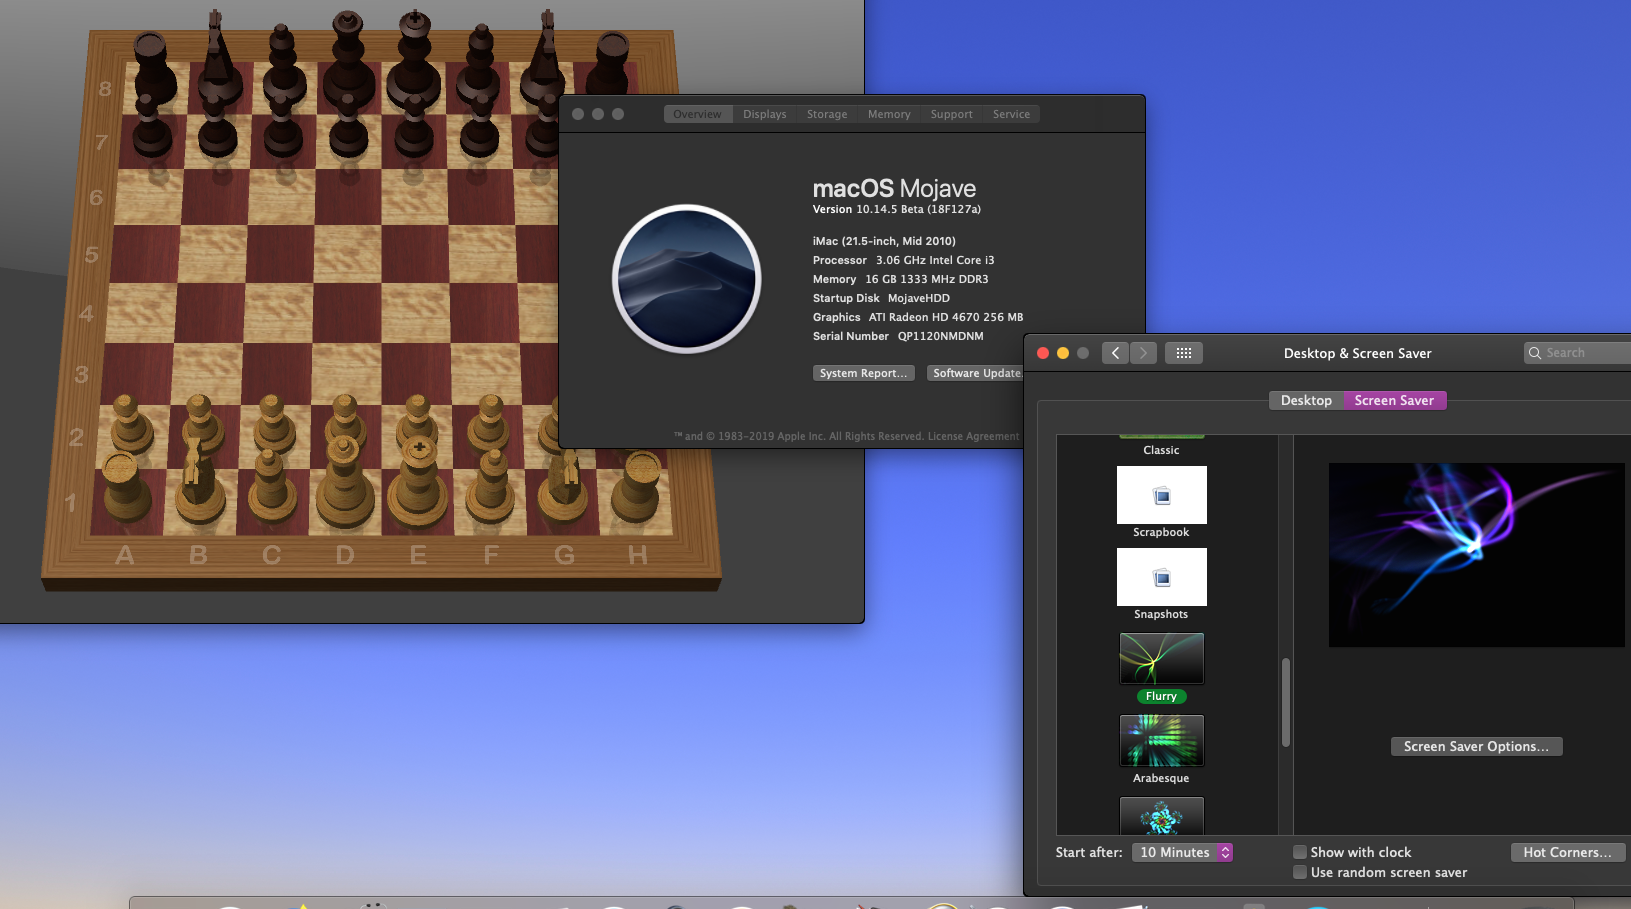The height and width of the screenshot is (909, 1631).
Task: Click the "iMac (21.5-inch, Mid 2010)" text
Action: pos(884,241)
